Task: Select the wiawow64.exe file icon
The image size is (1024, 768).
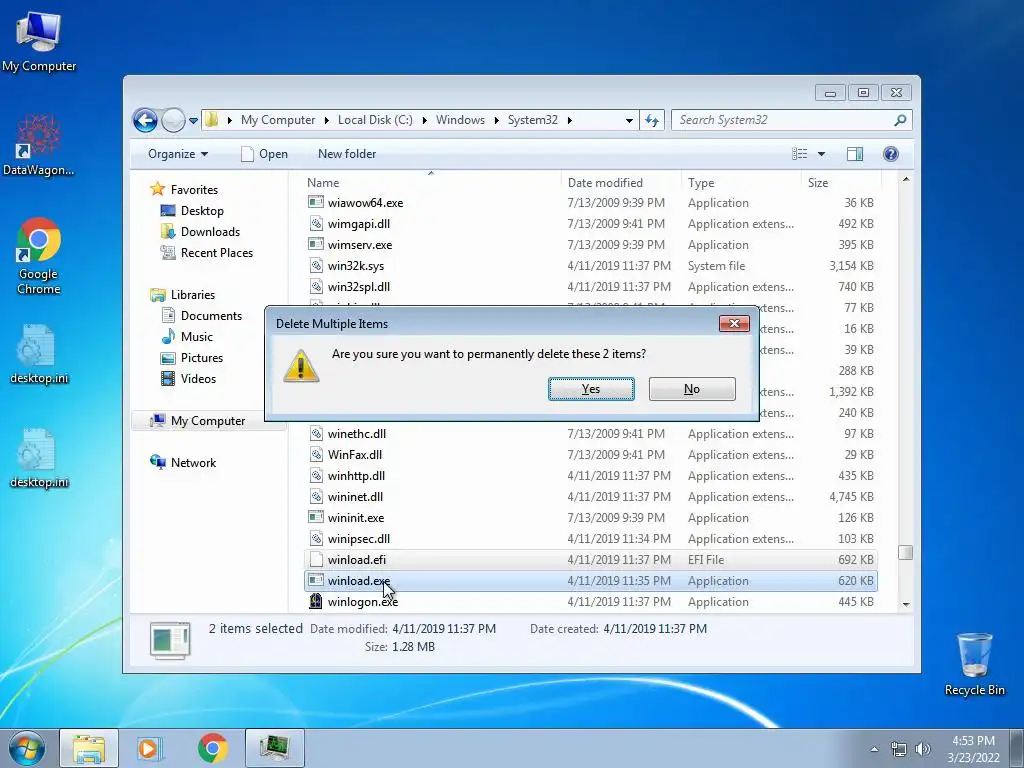Action: 316,202
